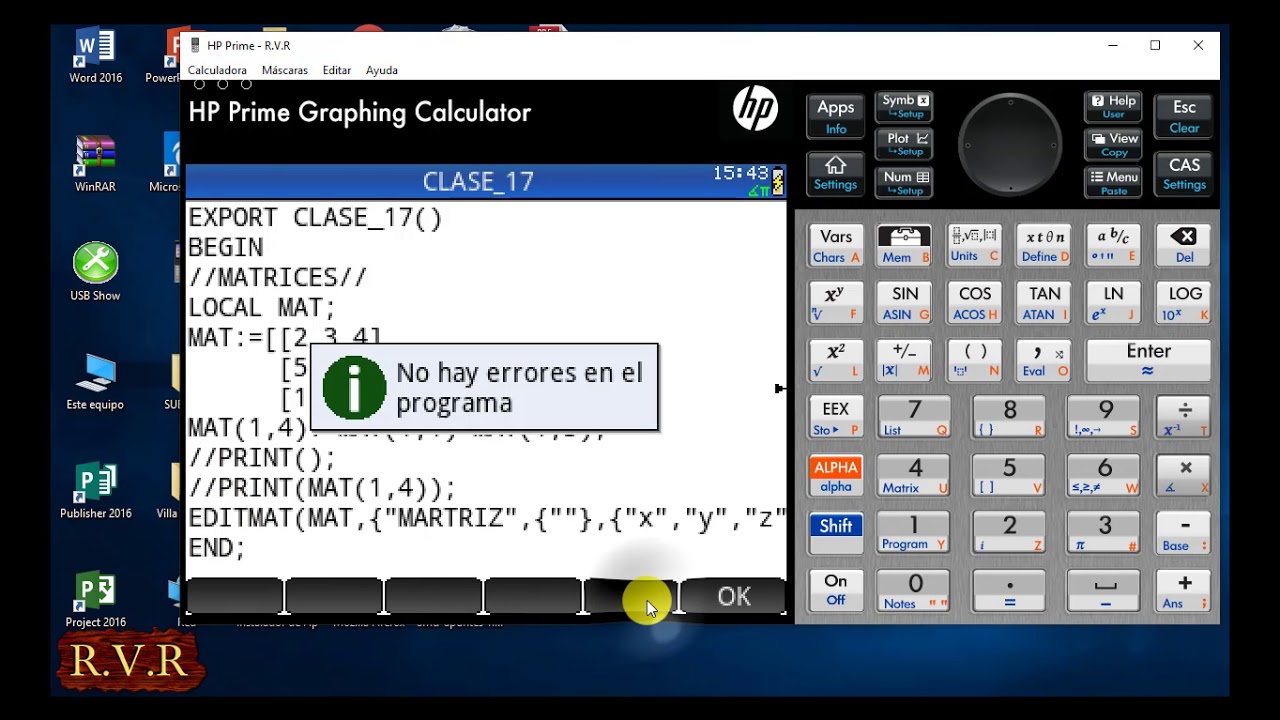
Task: Open Este equipo desktop icon
Action: click(x=96, y=382)
